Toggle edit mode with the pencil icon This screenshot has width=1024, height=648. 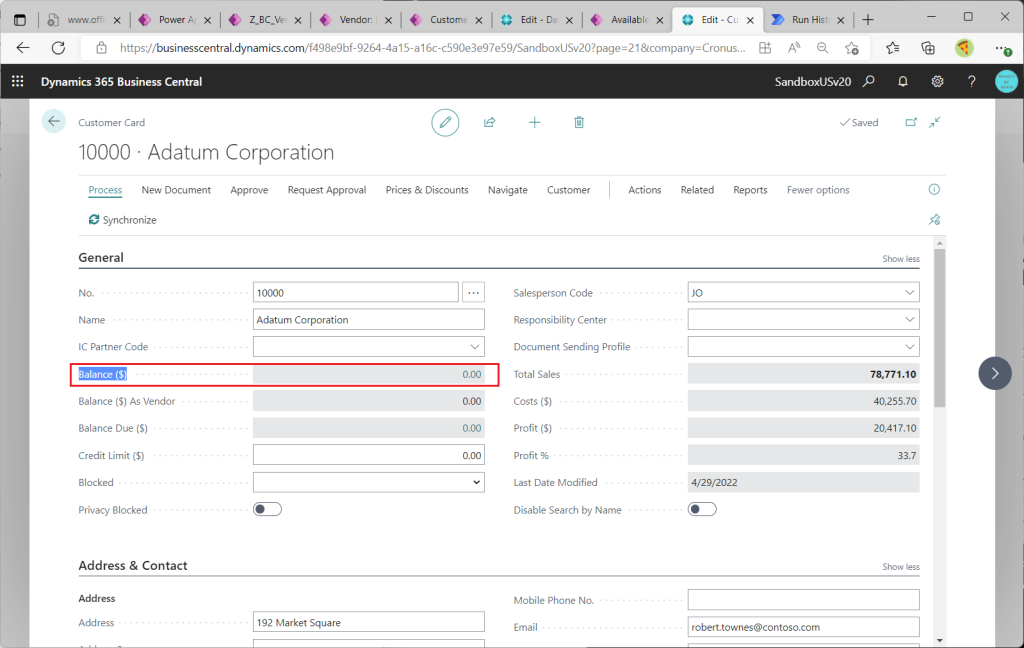[x=445, y=122]
